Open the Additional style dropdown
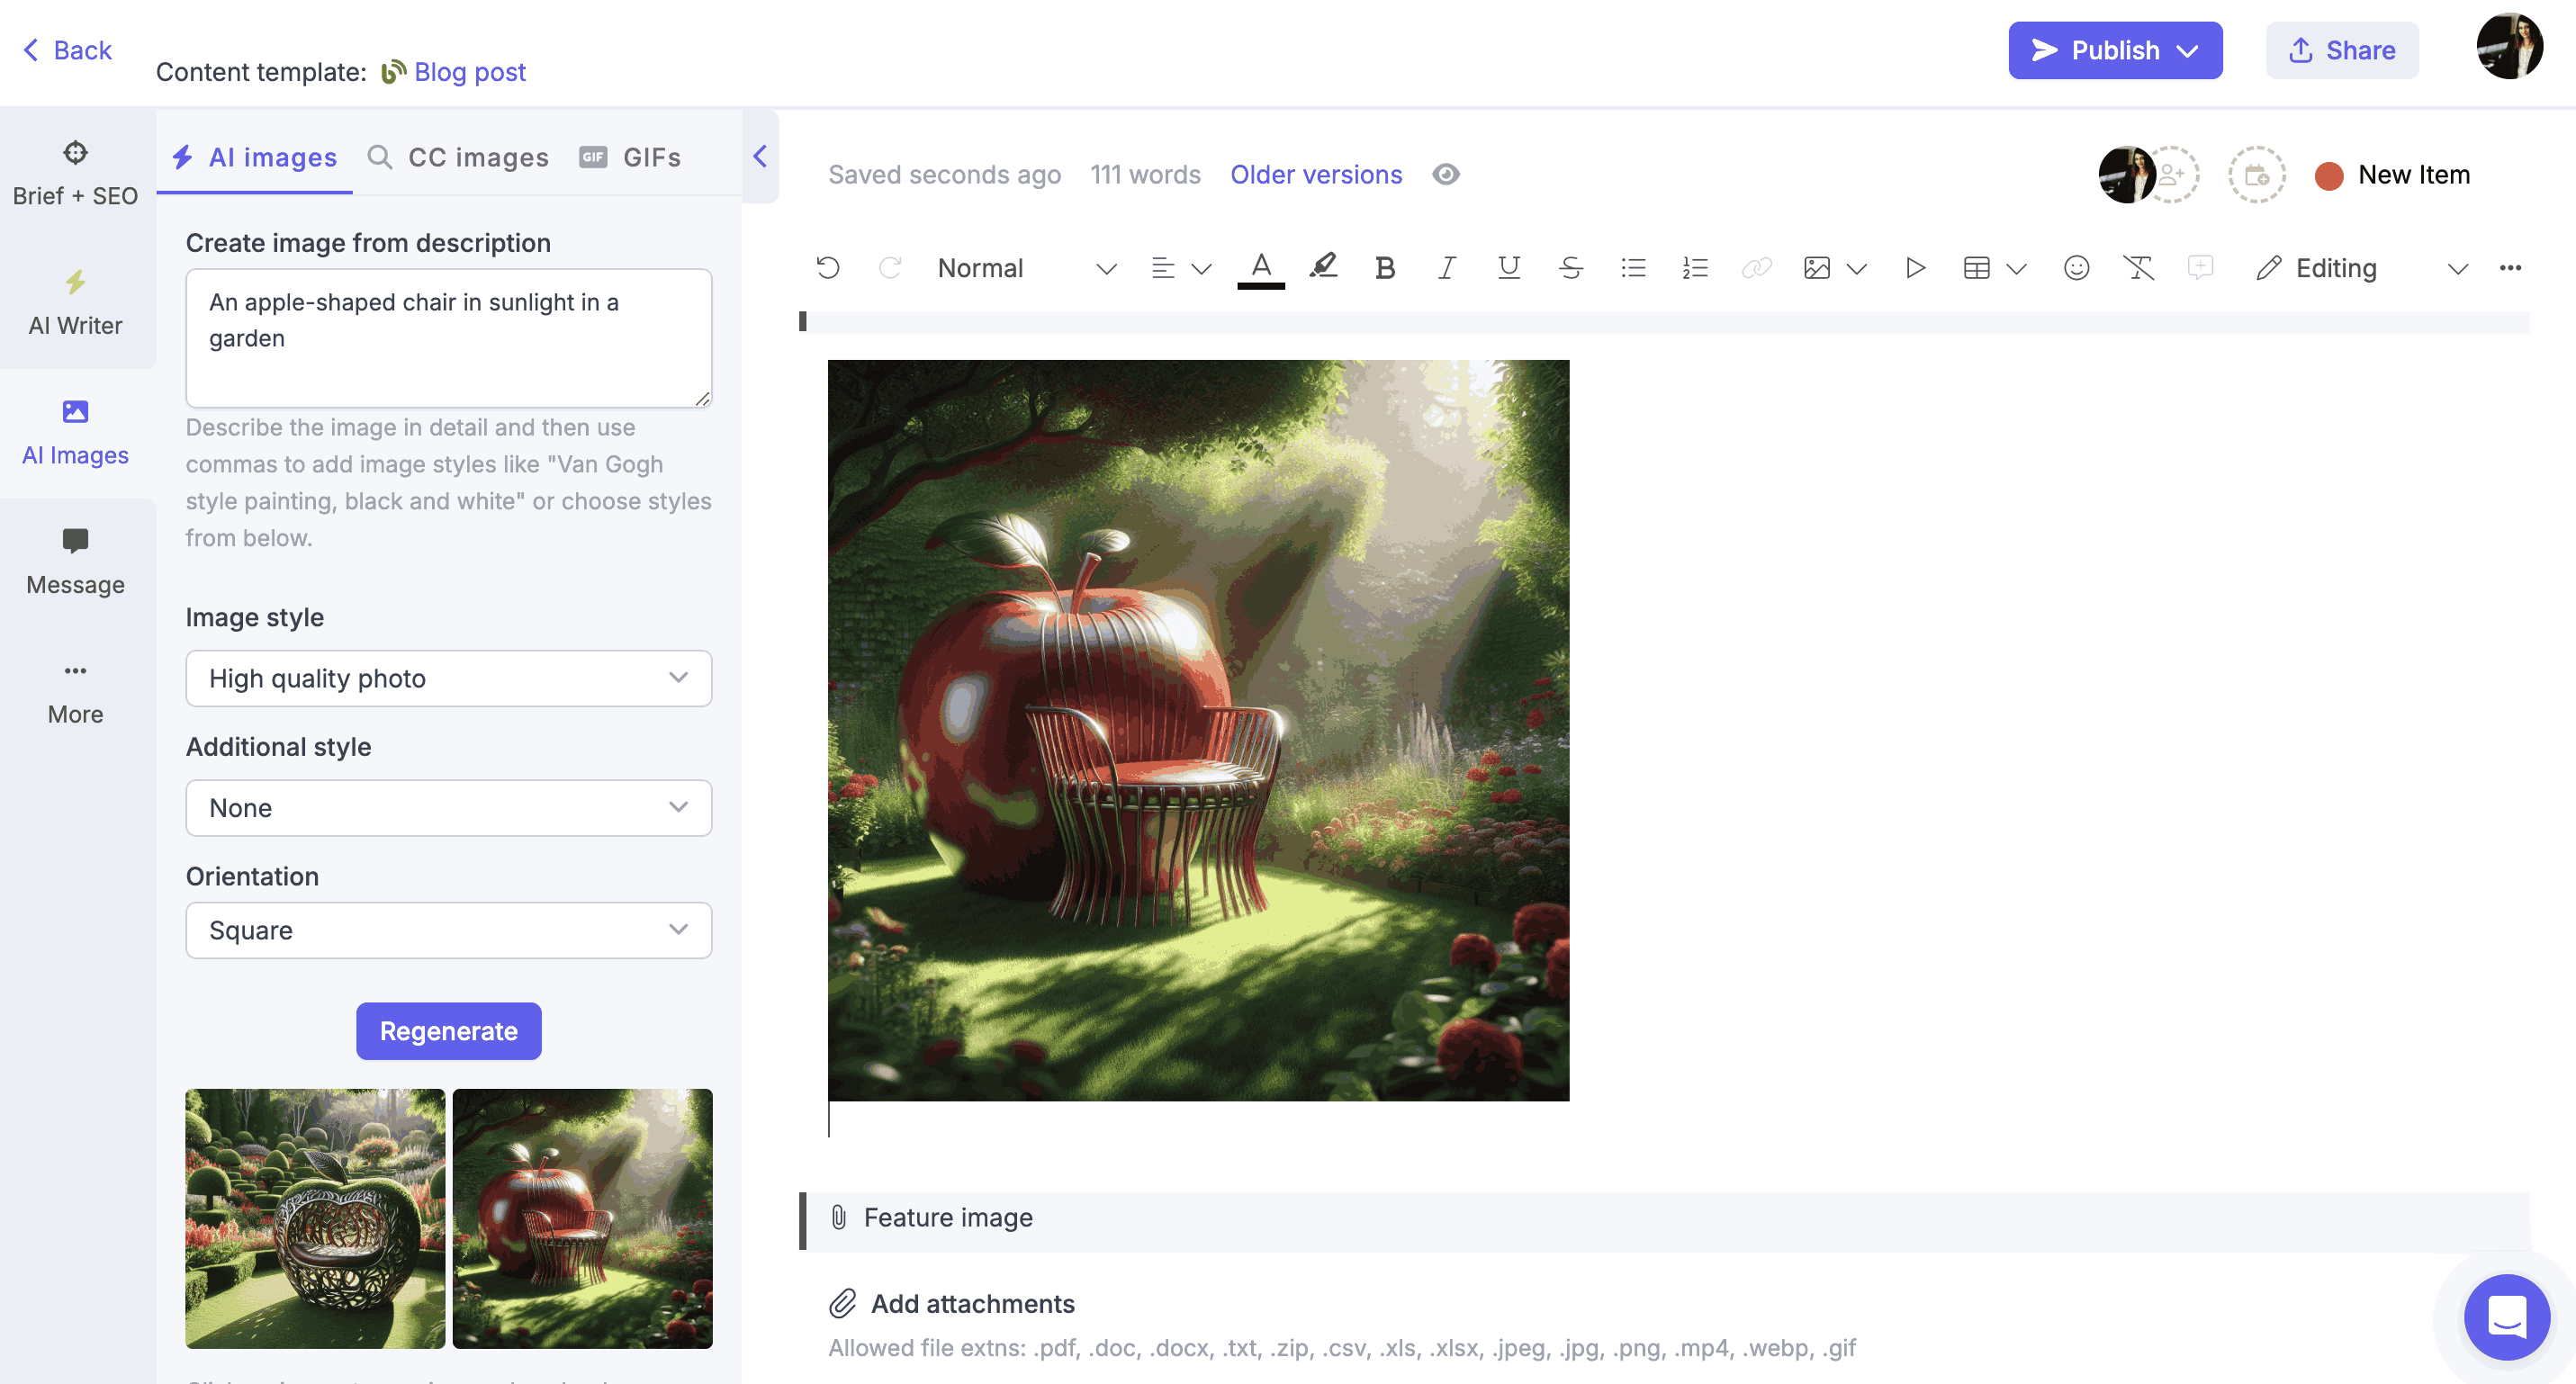The height and width of the screenshot is (1384, 2576). [449, 808]
